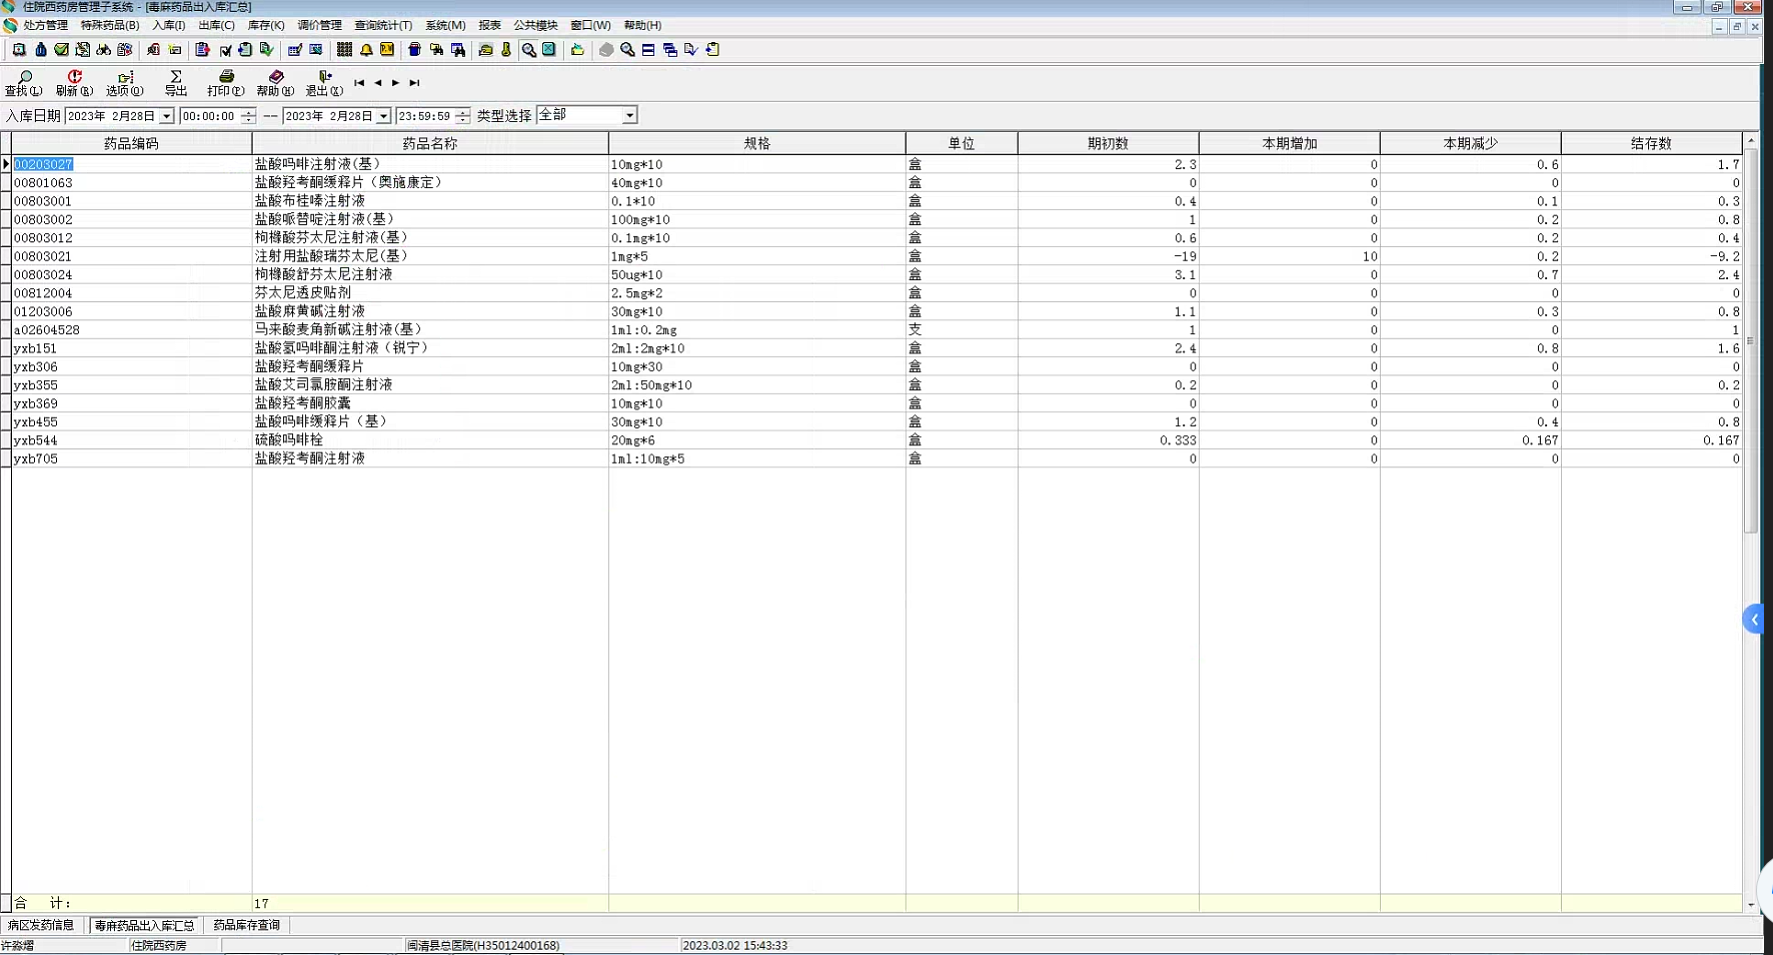Open the 库存(K) menu
Screen dimensions: 1773x955
pyautogui.click(x=266, y=25)
